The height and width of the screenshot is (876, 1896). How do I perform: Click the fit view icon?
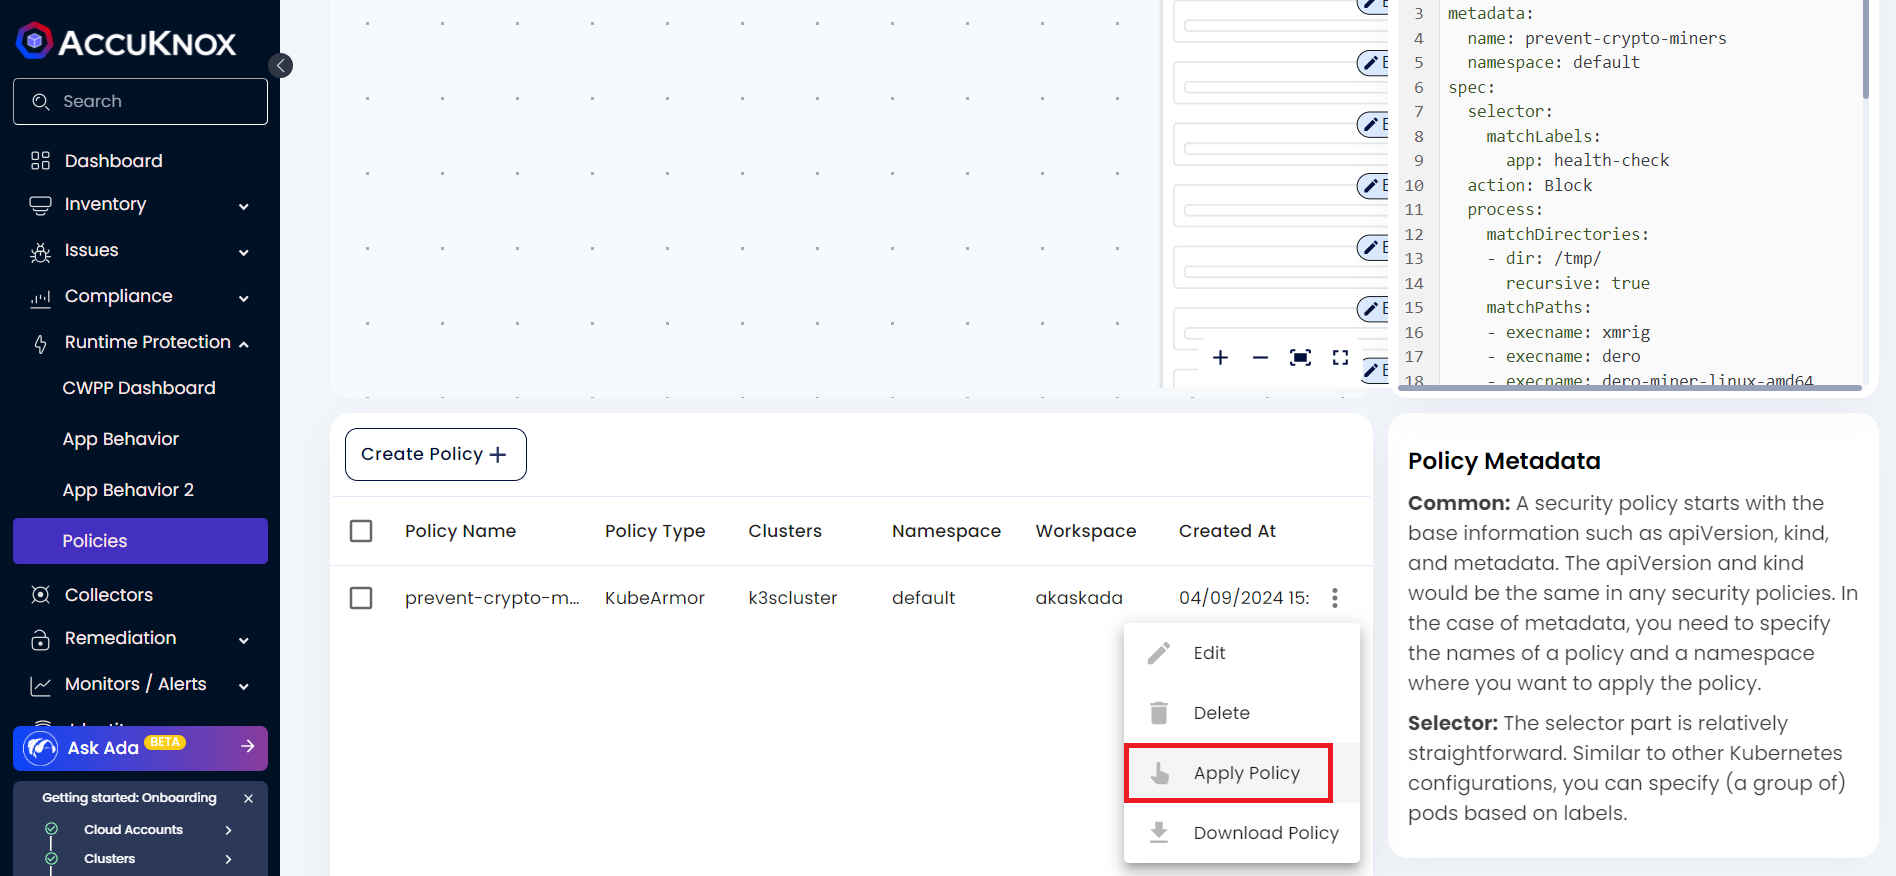pos(1300,358)
